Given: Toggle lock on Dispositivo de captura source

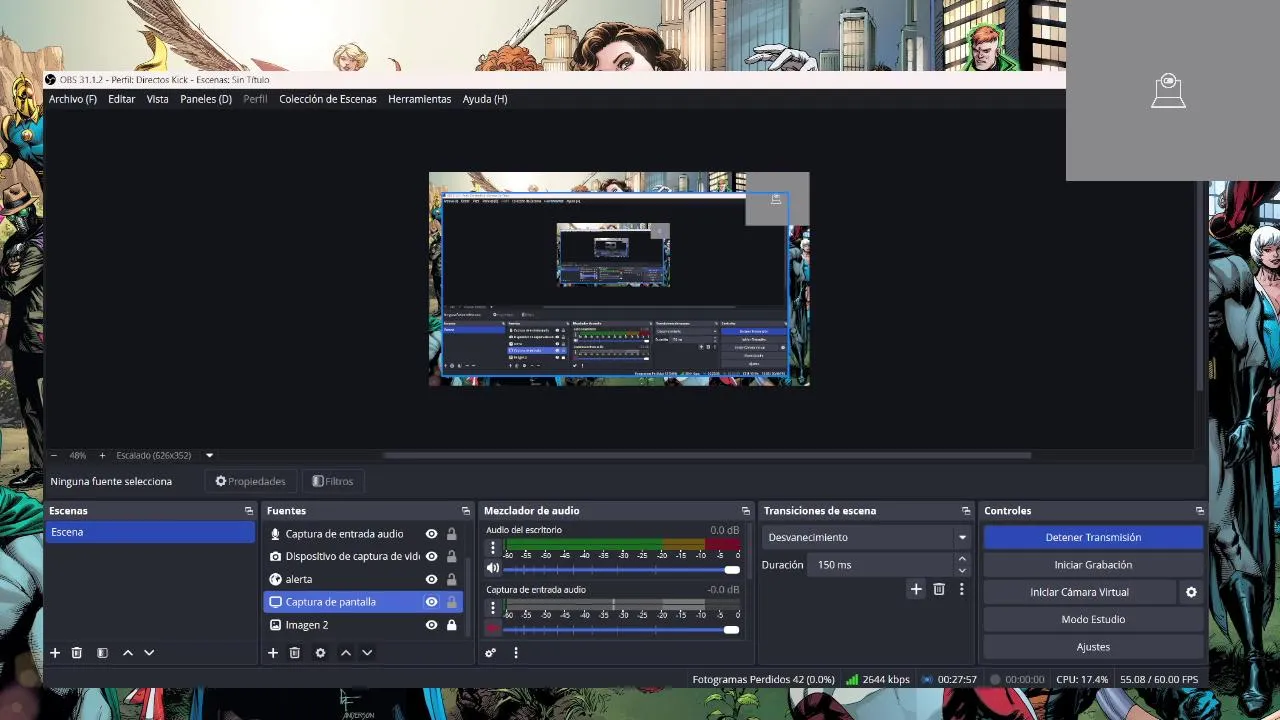Looking at the screenshot, I should (452, 556).
